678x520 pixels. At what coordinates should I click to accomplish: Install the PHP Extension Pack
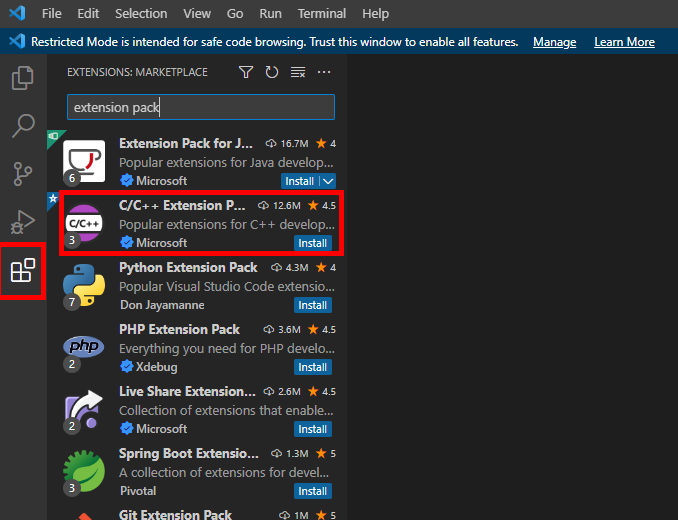coord(313,367)
